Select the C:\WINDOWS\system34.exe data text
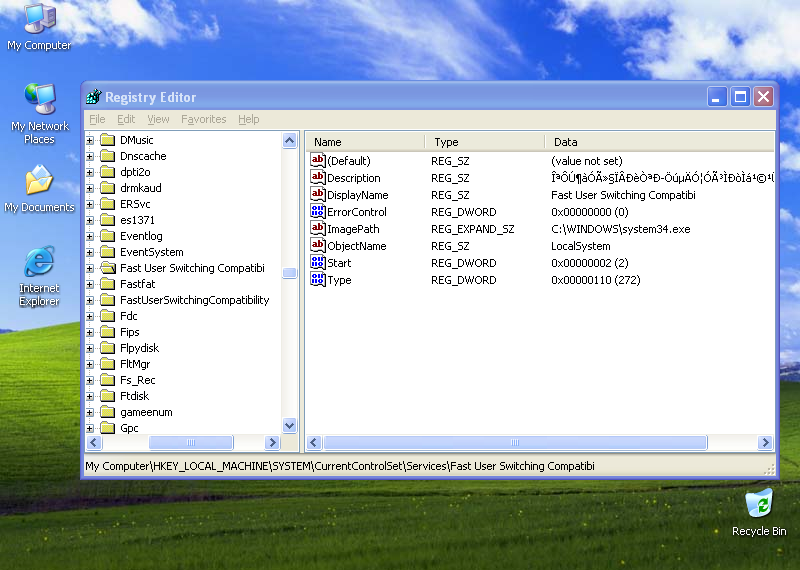This screenshot has width=800, height=570. point(620,229)
